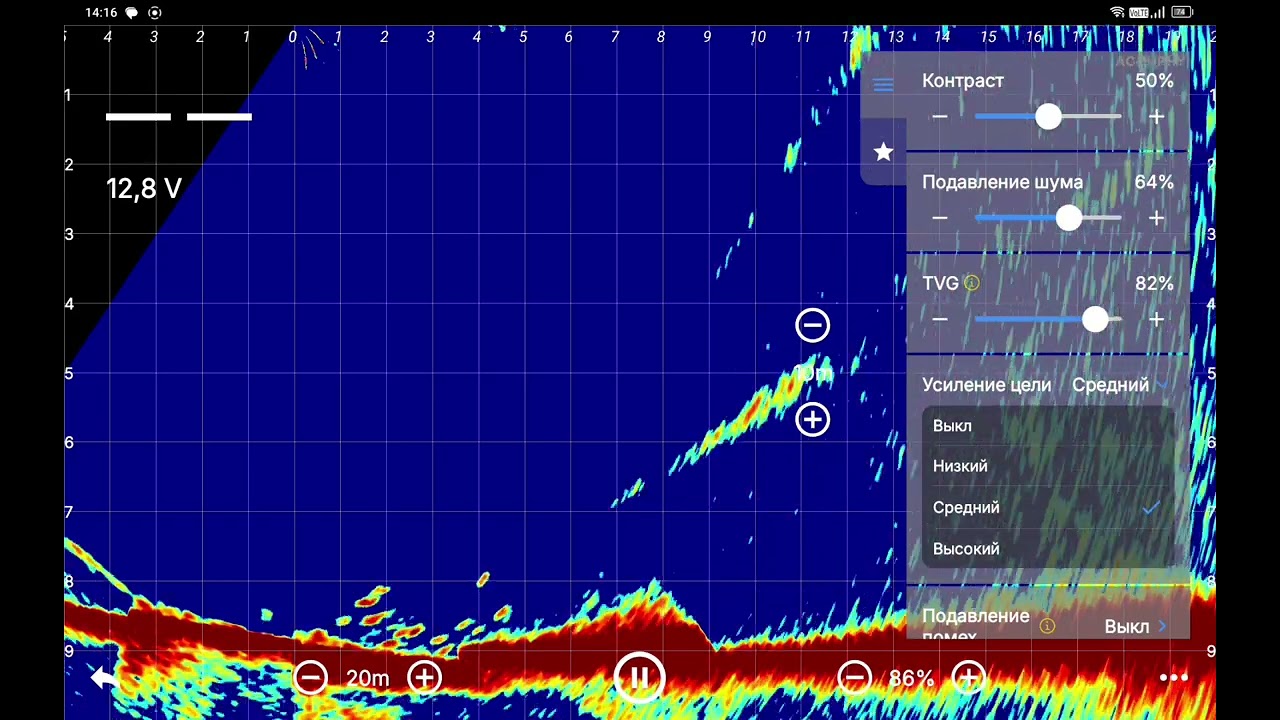This screenshot has height=720, width=1280.
Task: Go back with arrow icon
Action: click(x=105, y=678)
